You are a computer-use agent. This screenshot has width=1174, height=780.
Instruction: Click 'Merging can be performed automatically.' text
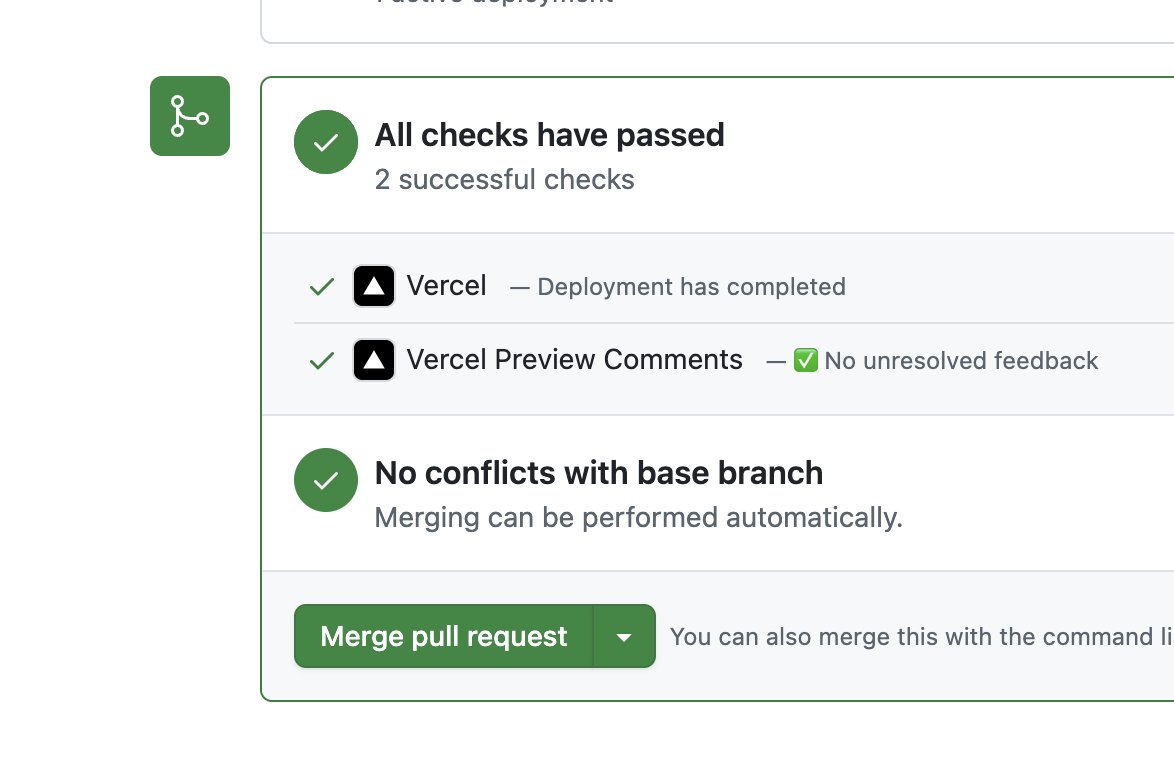pos(639,518)
